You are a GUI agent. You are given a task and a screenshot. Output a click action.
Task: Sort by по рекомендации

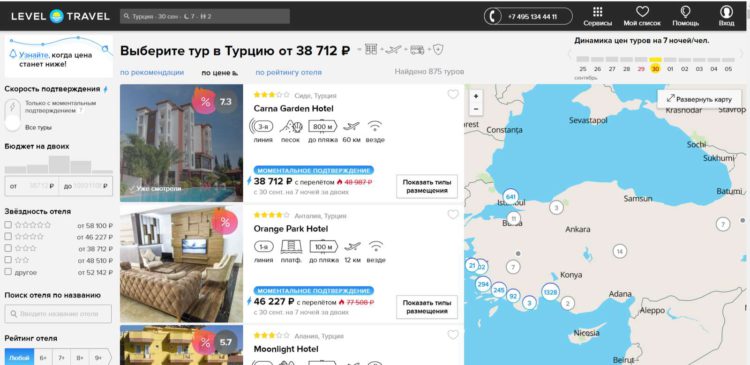coord(152,72)
